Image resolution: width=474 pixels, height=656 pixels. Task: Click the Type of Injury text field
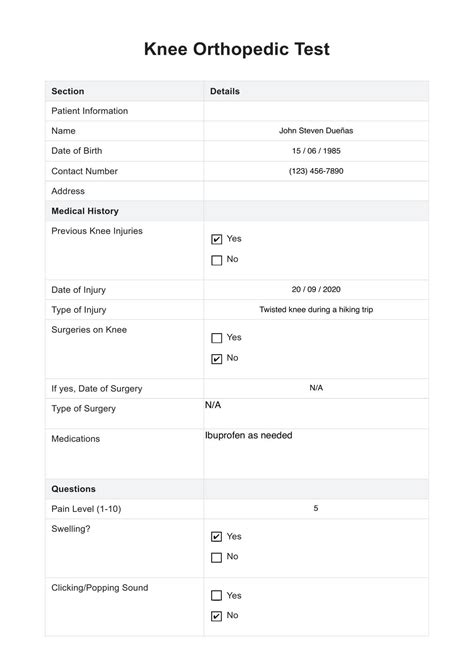pos(316,310)
